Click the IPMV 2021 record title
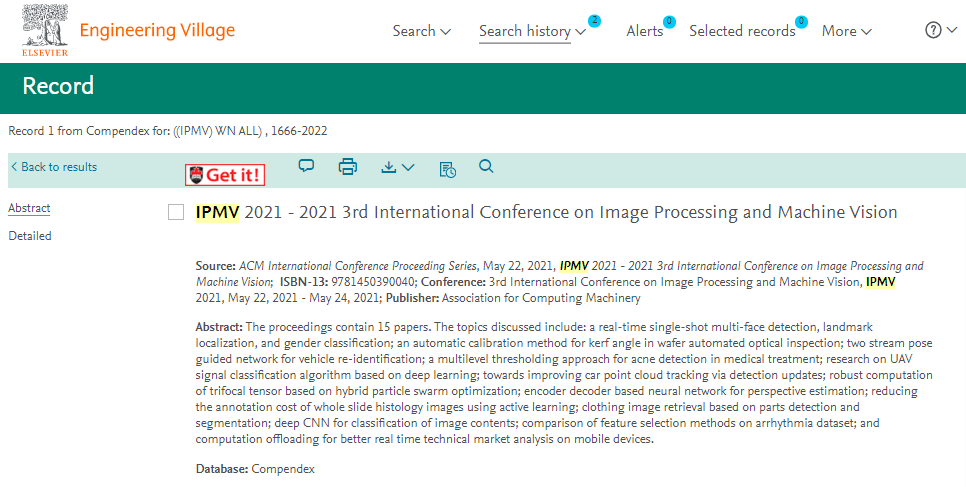The width and height of the screenshot is (966, 487). pyautogui.click(x=546, y=212)
